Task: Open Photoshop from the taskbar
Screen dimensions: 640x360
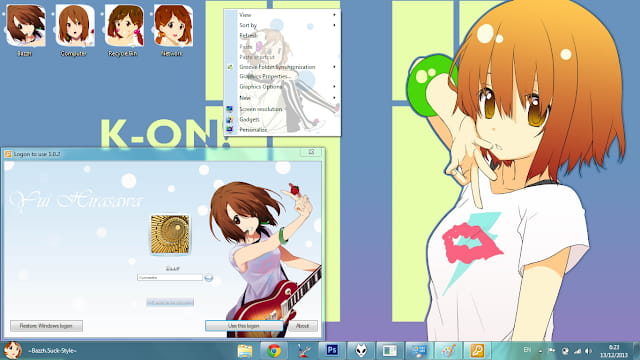Action: pos(332,350)
